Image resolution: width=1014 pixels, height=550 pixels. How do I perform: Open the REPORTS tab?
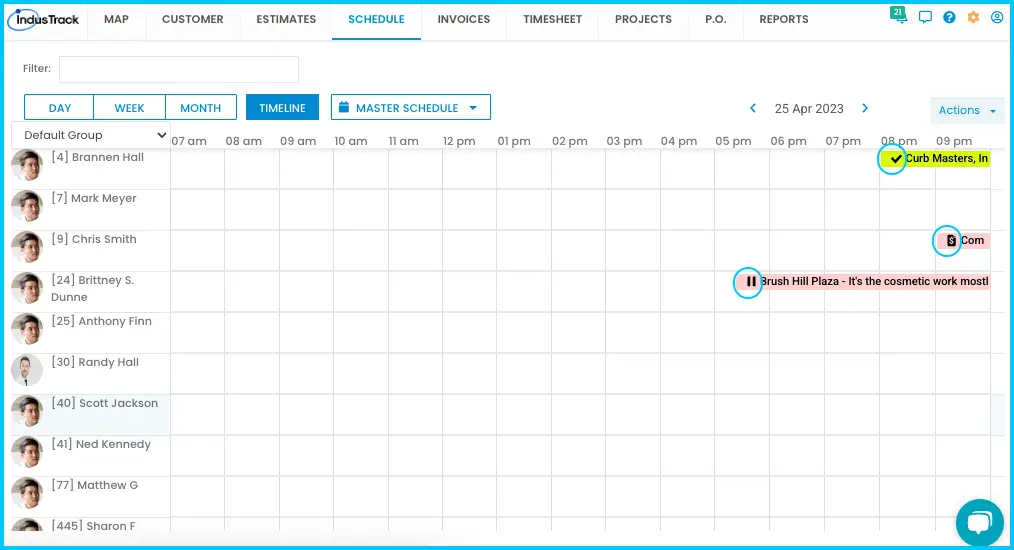pos(784,19)
